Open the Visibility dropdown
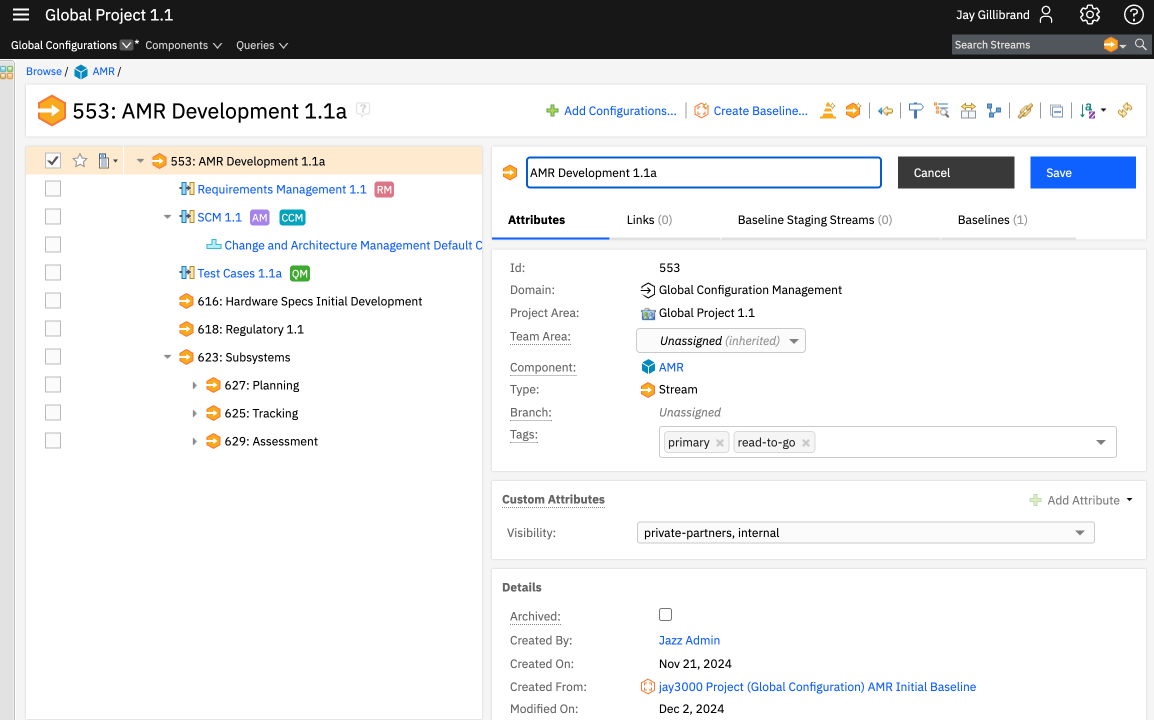The image size is (1154, 720). 866,532
